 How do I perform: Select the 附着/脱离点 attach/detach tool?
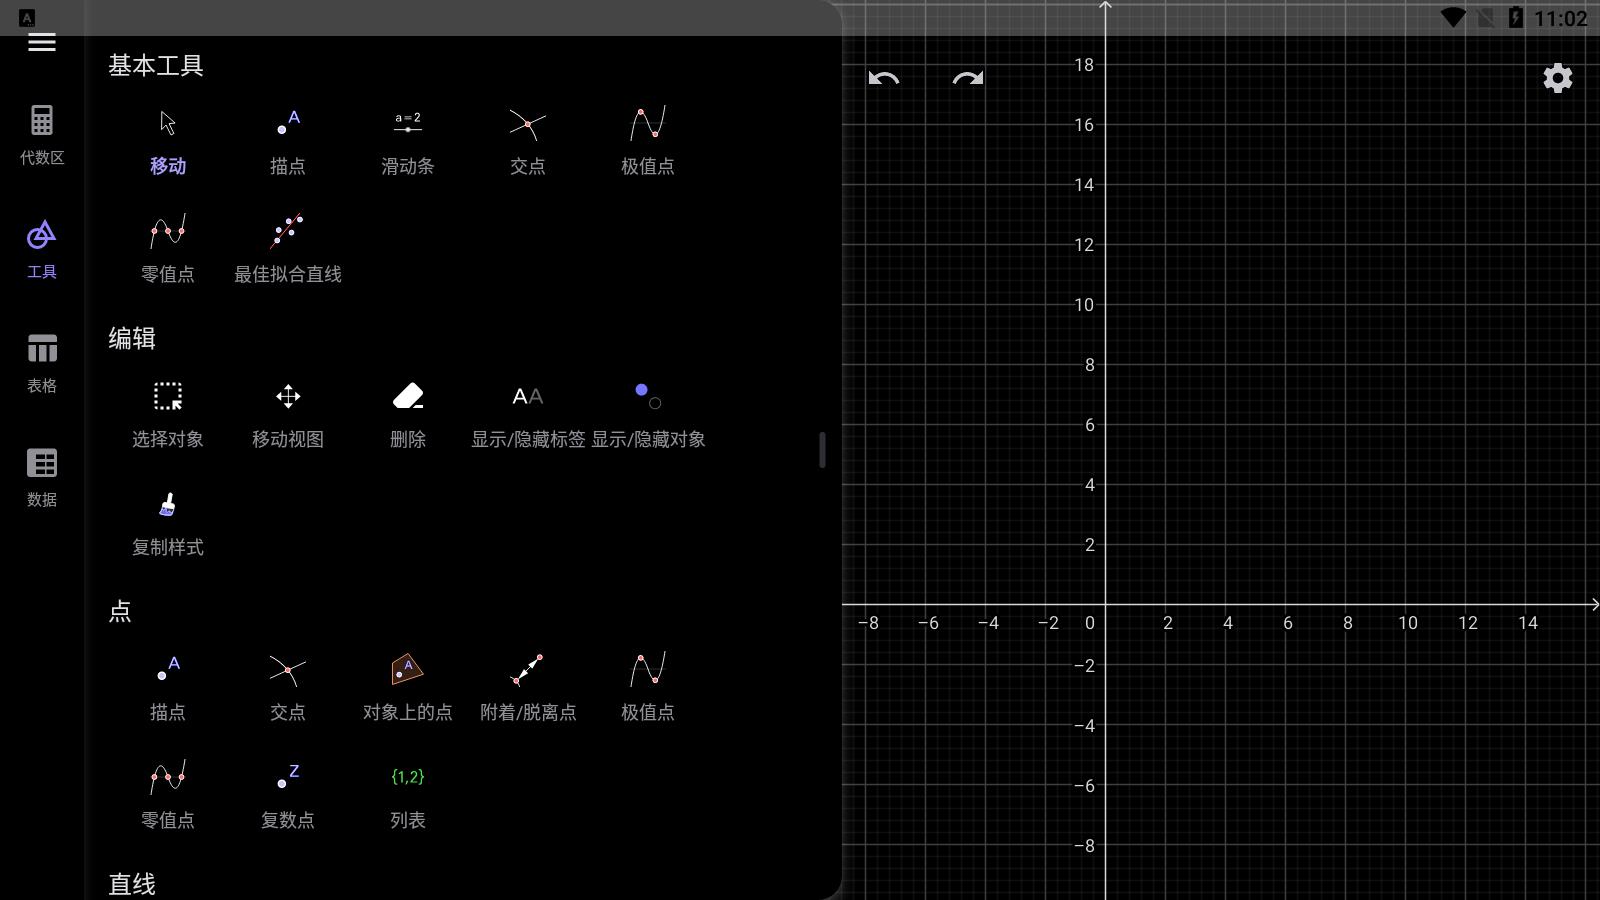click(528, 686)
